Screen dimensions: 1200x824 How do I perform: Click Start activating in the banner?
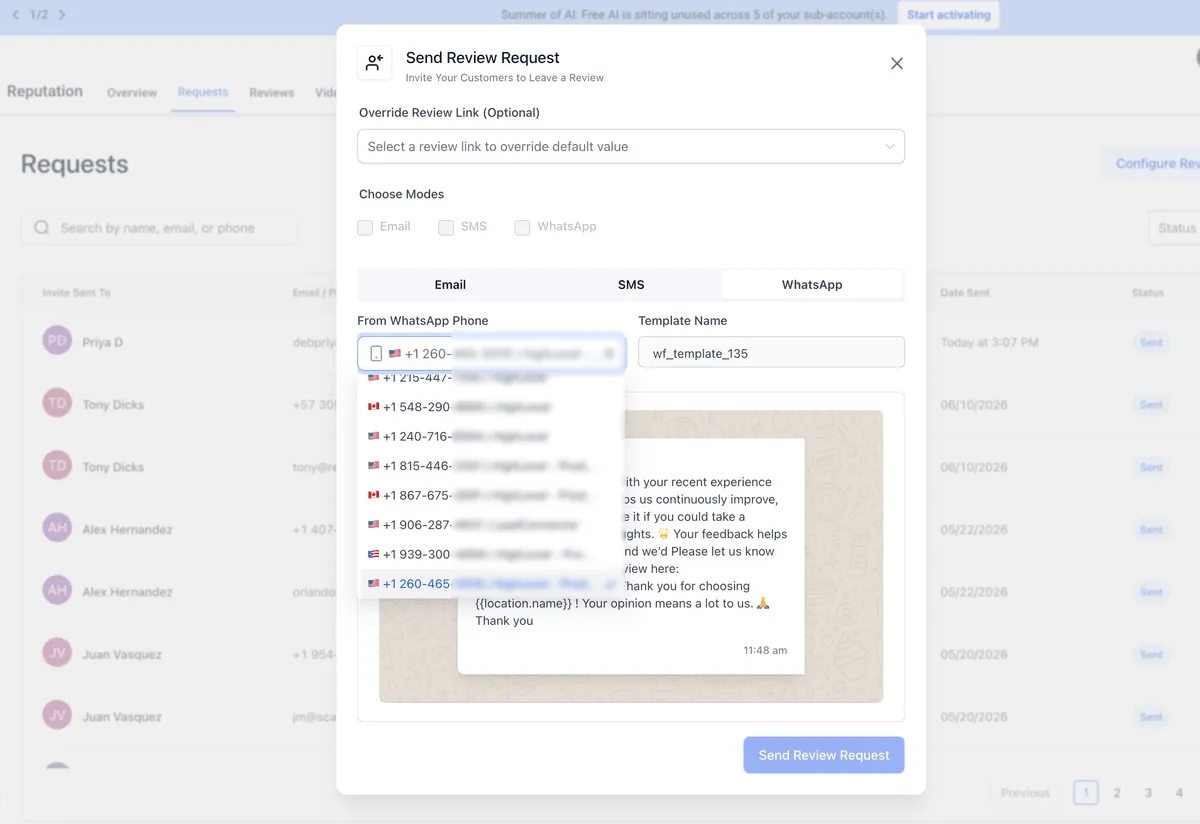[948, 15]
